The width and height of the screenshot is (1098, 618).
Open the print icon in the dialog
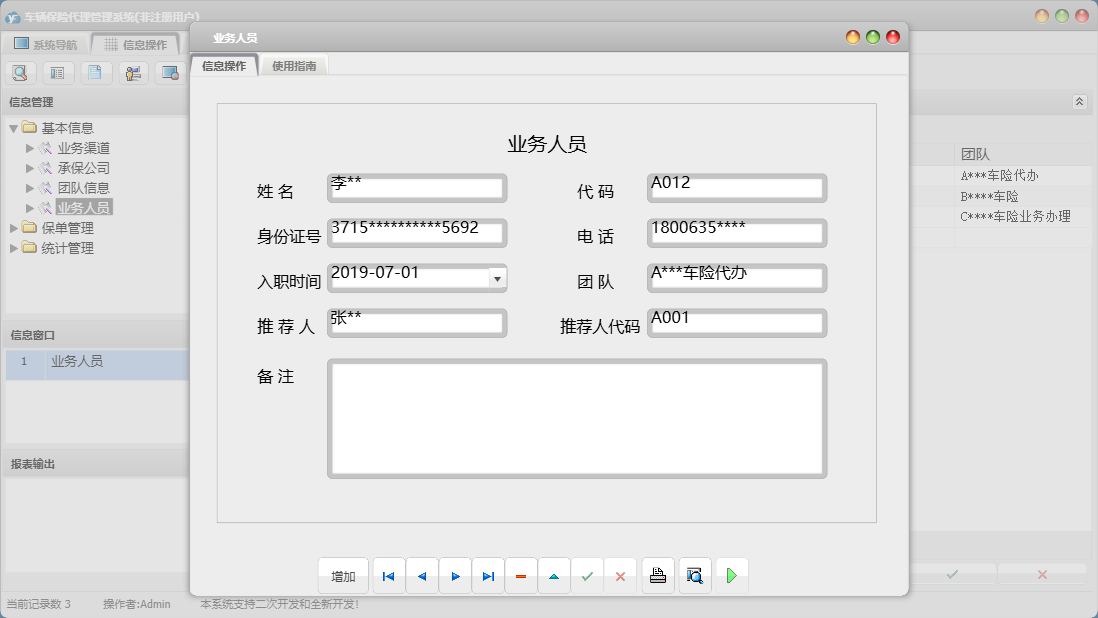pos(658,575)
